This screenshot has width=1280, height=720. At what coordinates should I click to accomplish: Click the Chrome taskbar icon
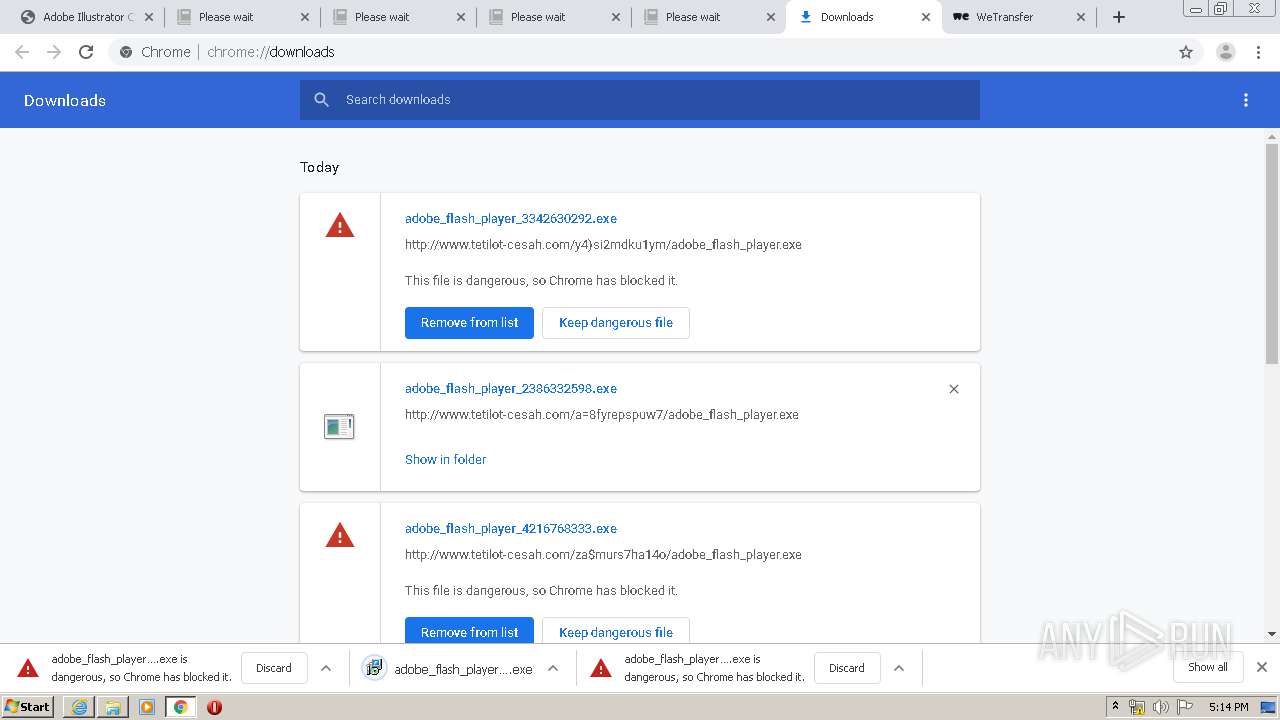click(181, 707)
